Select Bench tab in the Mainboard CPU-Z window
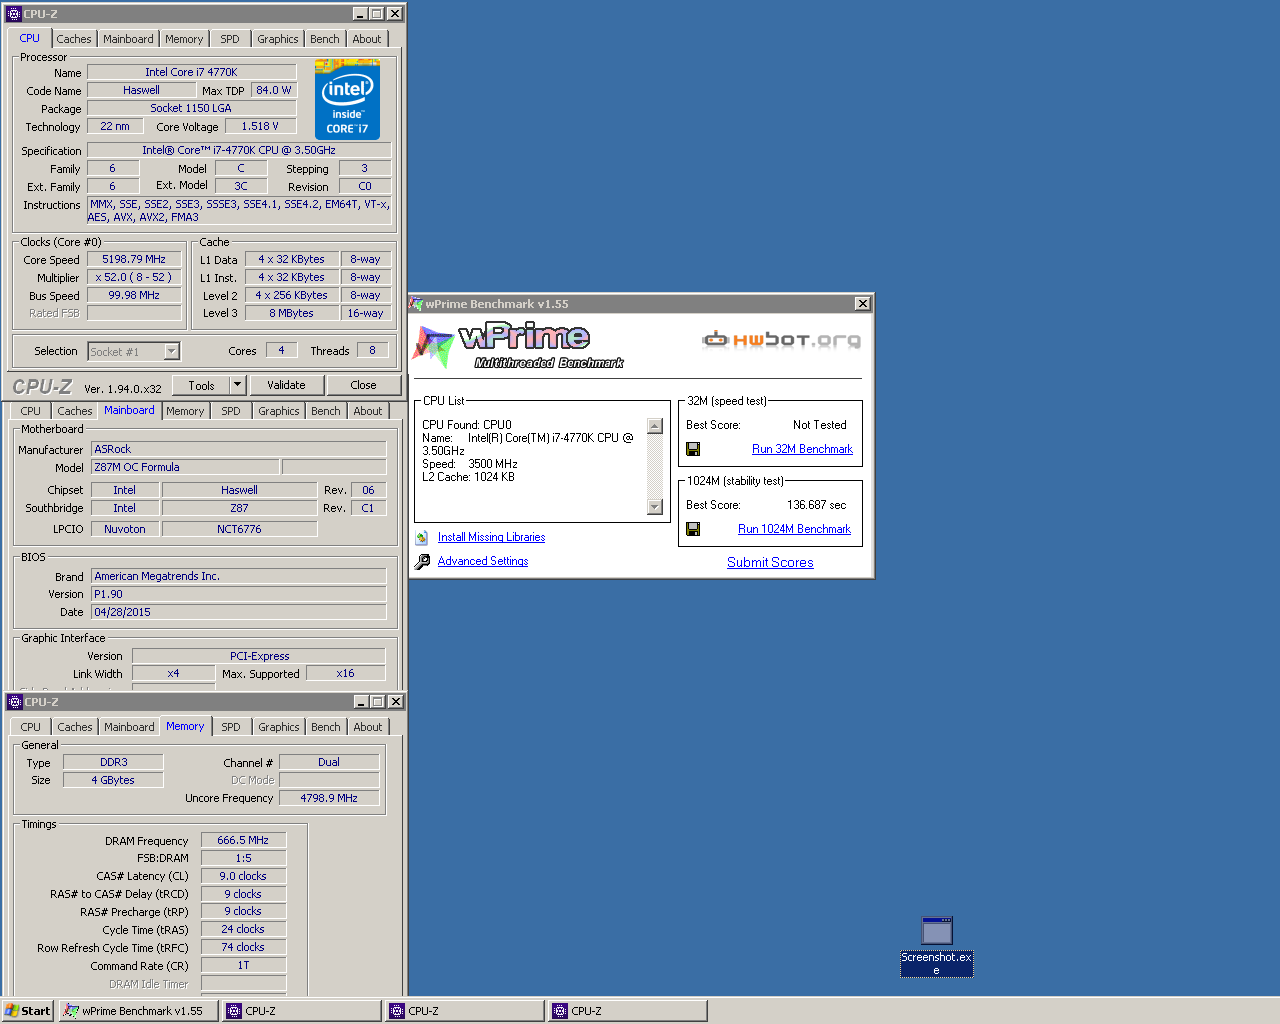 (326, 411)
